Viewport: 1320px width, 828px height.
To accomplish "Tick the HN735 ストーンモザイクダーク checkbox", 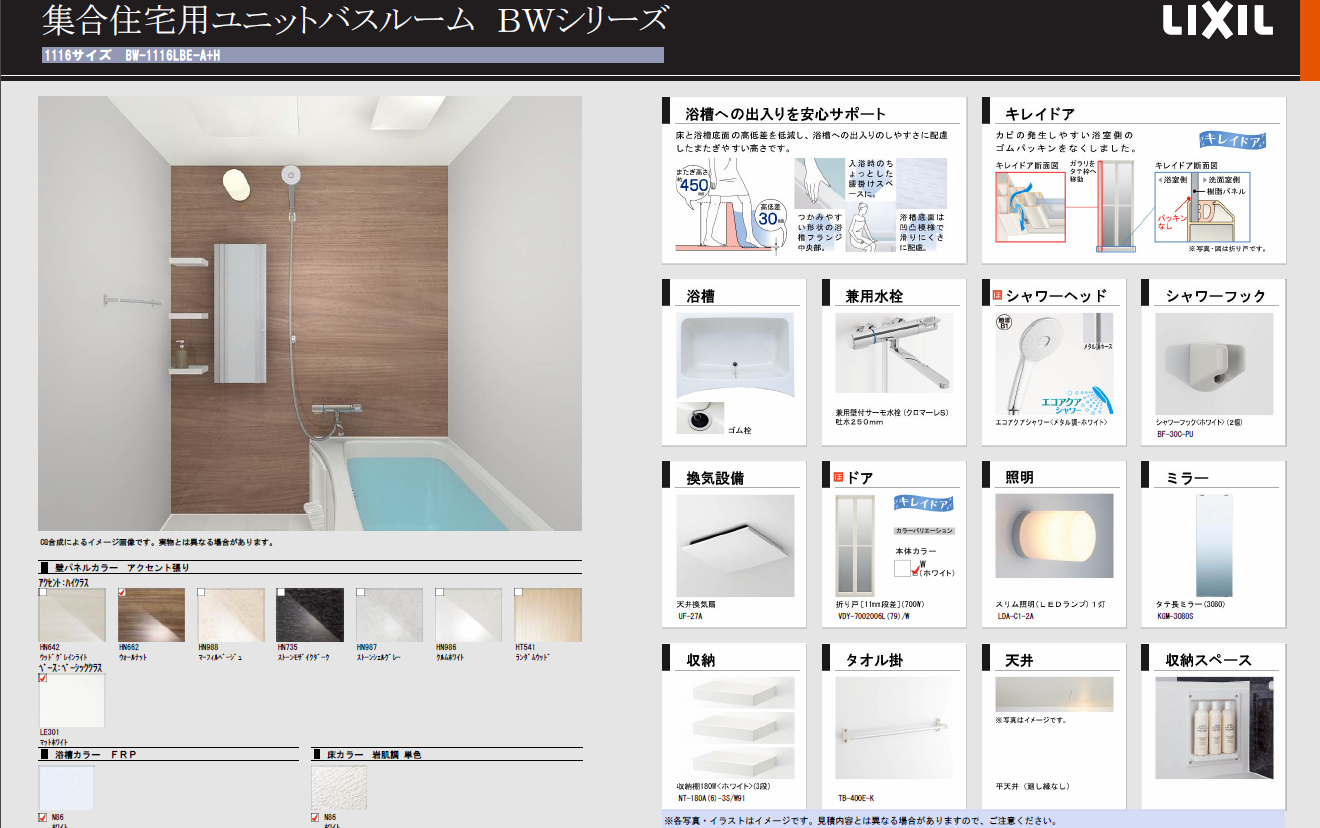I will [x=281, y=593].
